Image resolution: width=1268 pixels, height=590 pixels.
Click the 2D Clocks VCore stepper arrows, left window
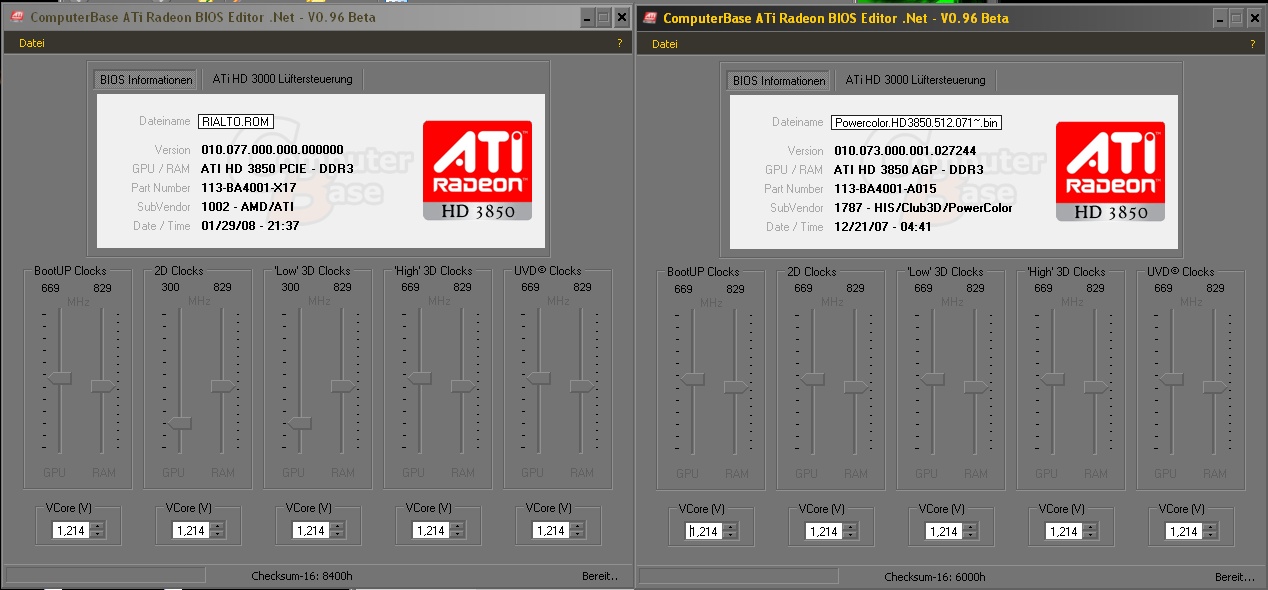[x=217, y=530]
